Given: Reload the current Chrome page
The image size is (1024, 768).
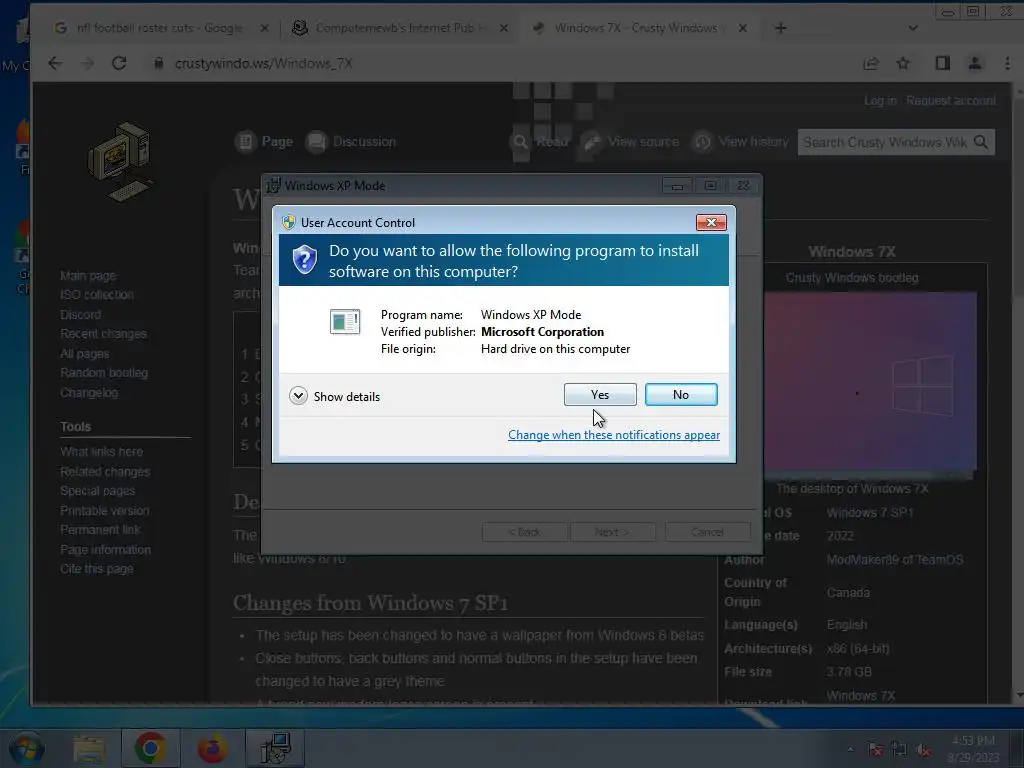Looking at the screenshot, I should (119, 63).
